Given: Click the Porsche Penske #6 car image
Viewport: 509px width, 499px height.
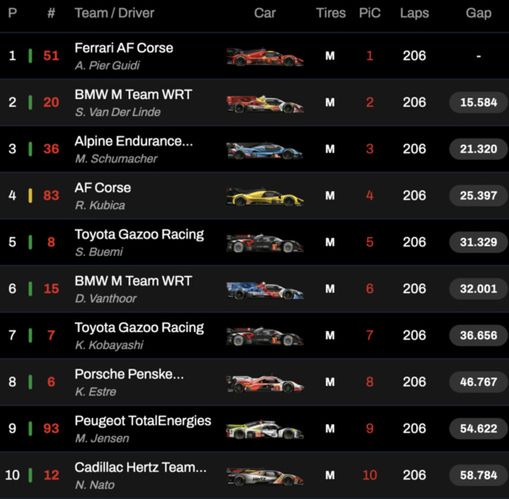Looking at the screenshot, I should coord(265,383).
